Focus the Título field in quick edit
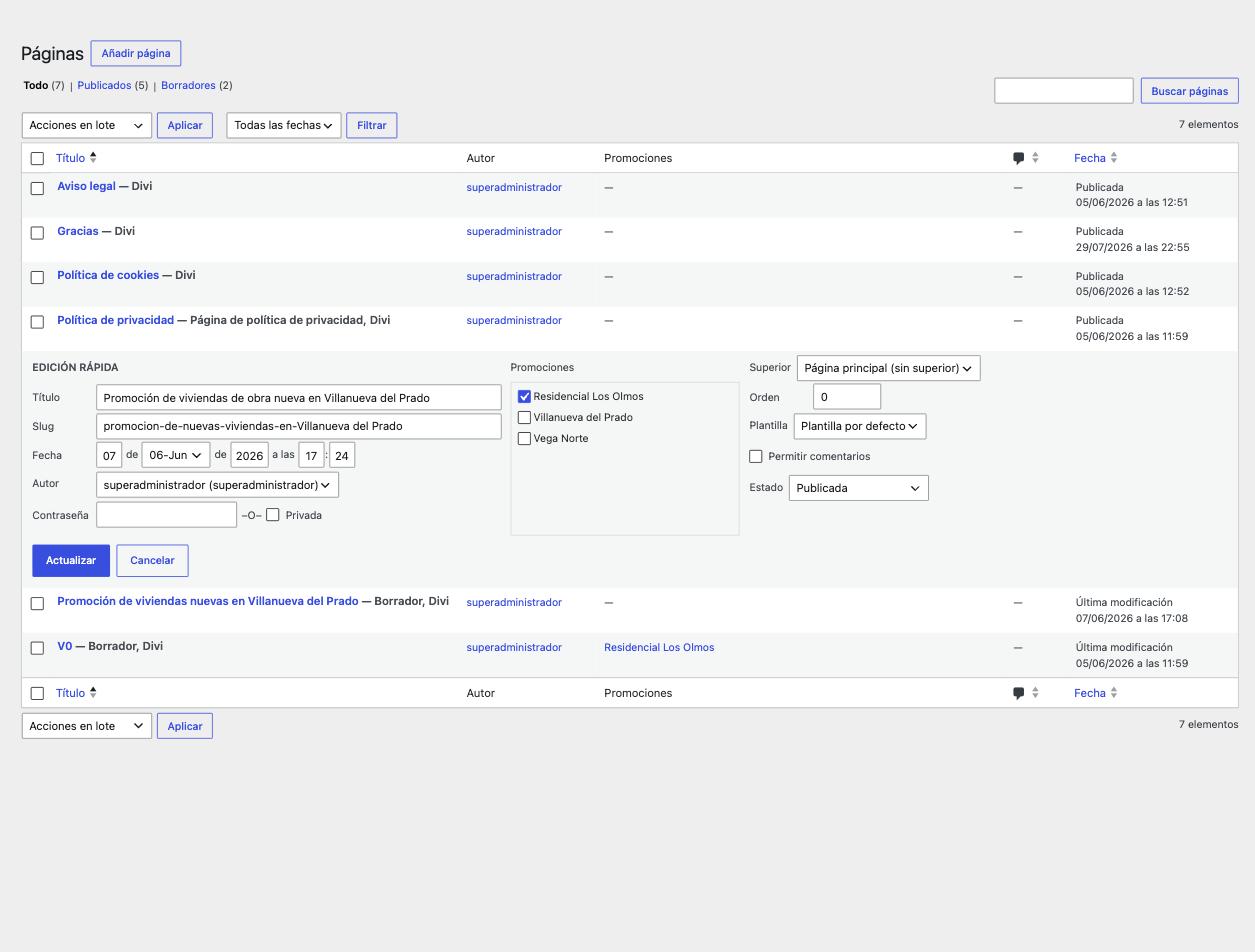1255x952 pixels. point(299,398)
